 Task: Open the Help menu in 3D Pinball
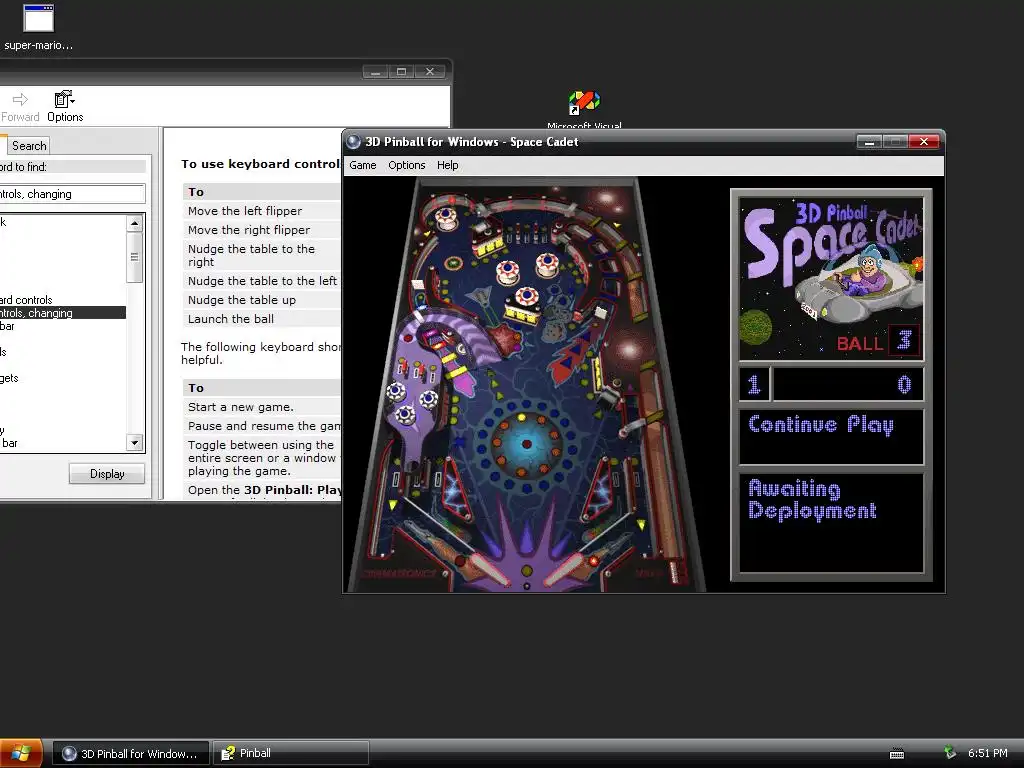coord(447,165)
